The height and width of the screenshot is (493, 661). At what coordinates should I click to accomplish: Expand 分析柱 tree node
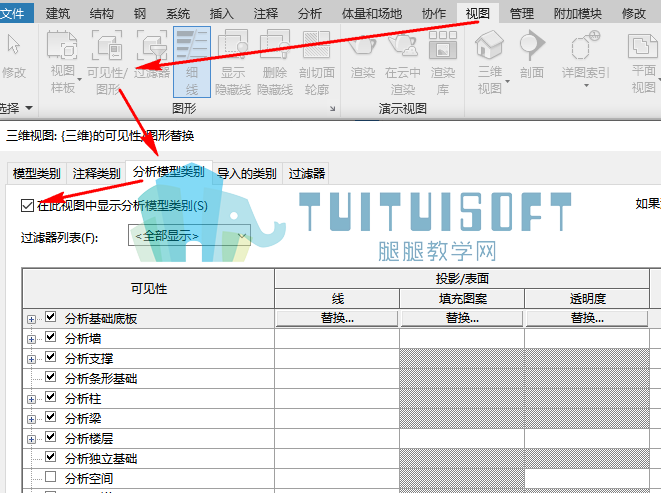31,399
